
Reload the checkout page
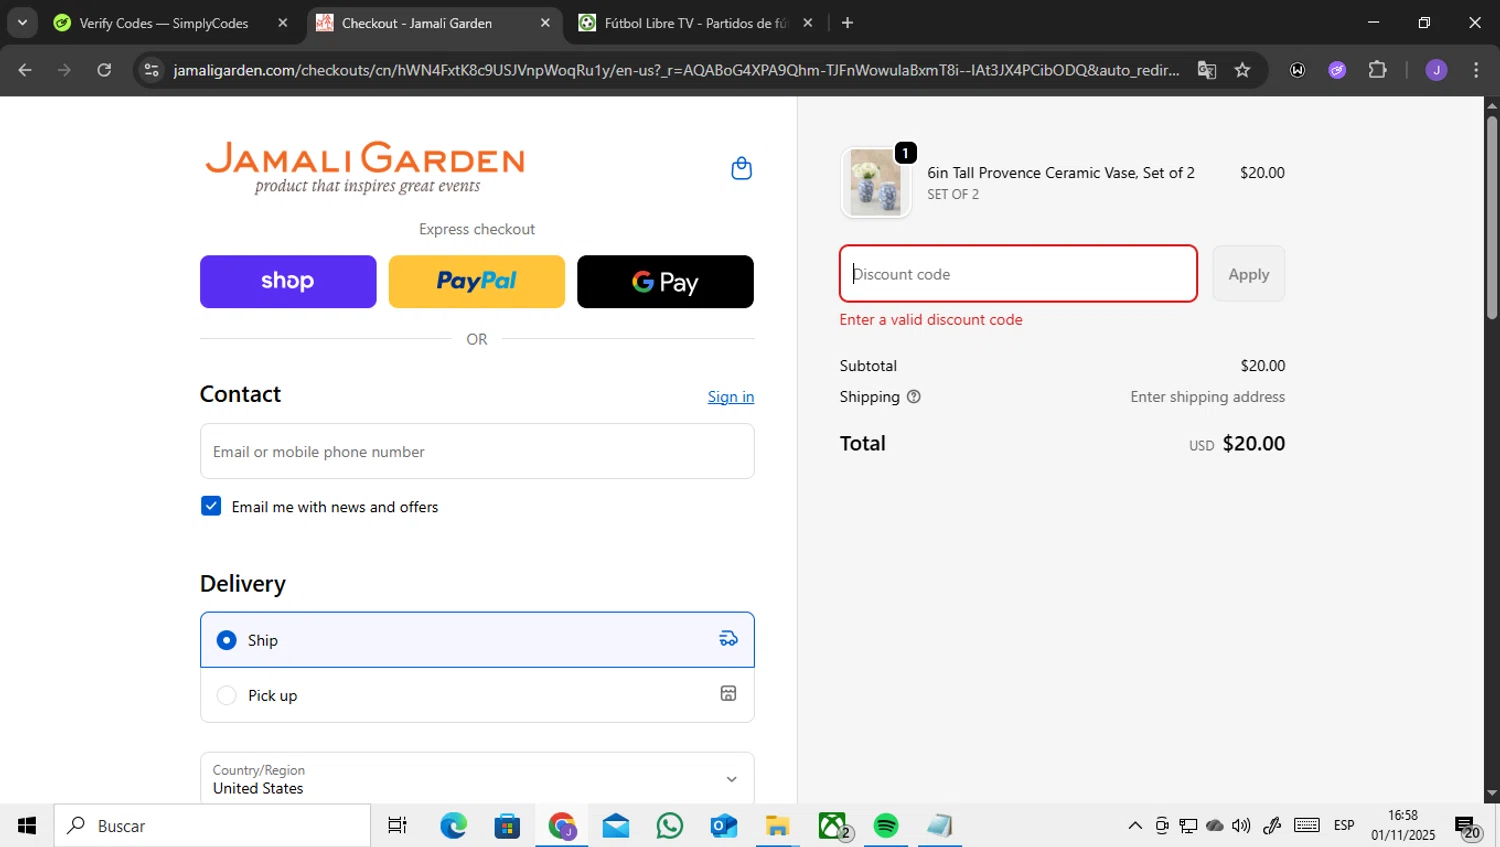[104, 70]
